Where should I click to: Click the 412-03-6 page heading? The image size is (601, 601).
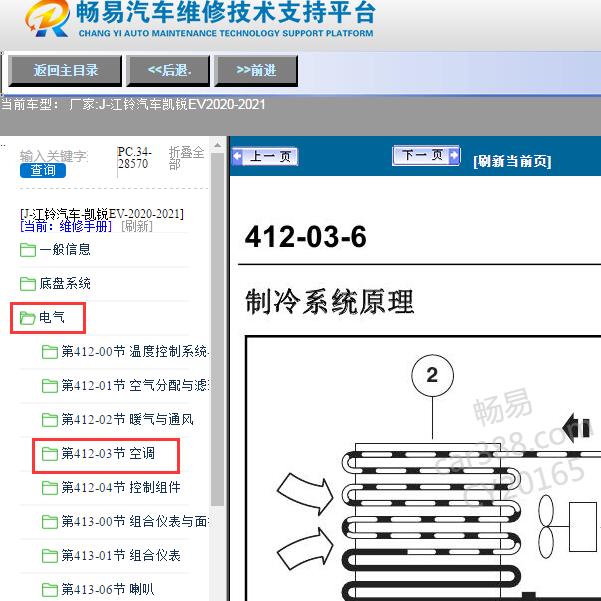pyautogui.click(x=305, y=236)
